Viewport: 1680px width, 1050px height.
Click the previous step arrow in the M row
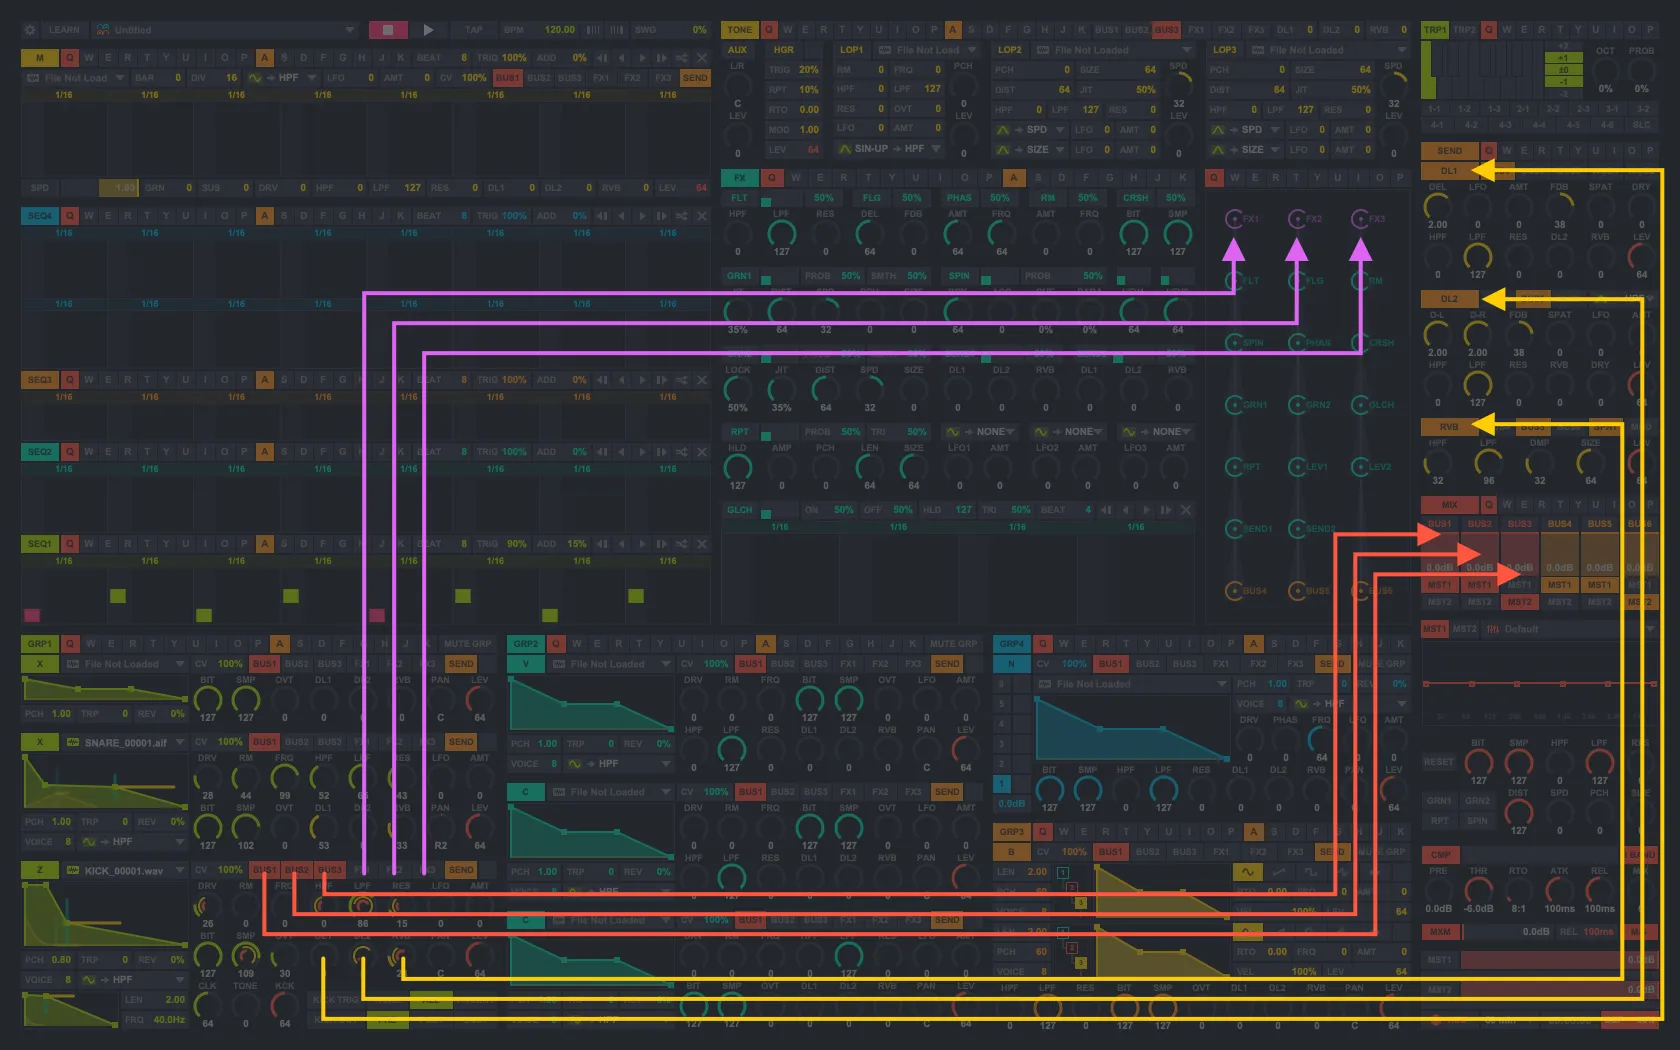622,58
